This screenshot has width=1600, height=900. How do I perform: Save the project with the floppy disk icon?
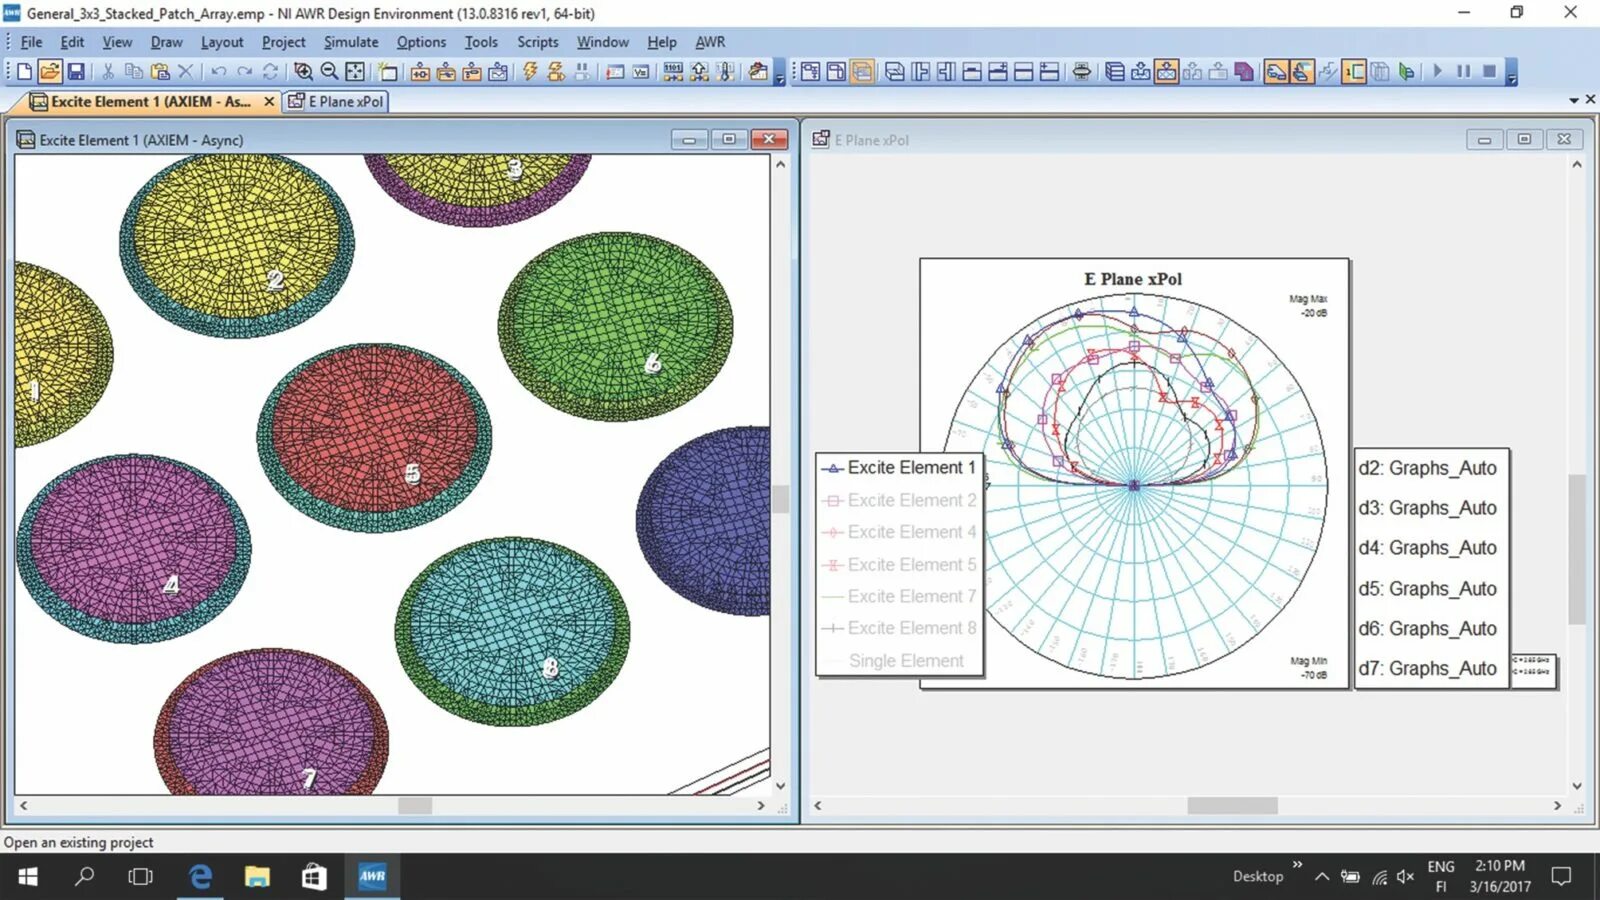click(x=76, y=71)
